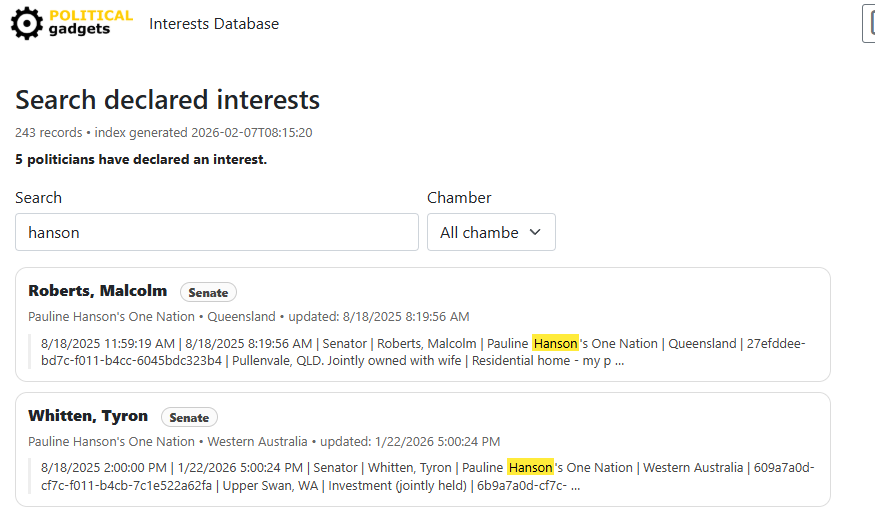Click the Political Gadgets gear logo

[26, 23]
